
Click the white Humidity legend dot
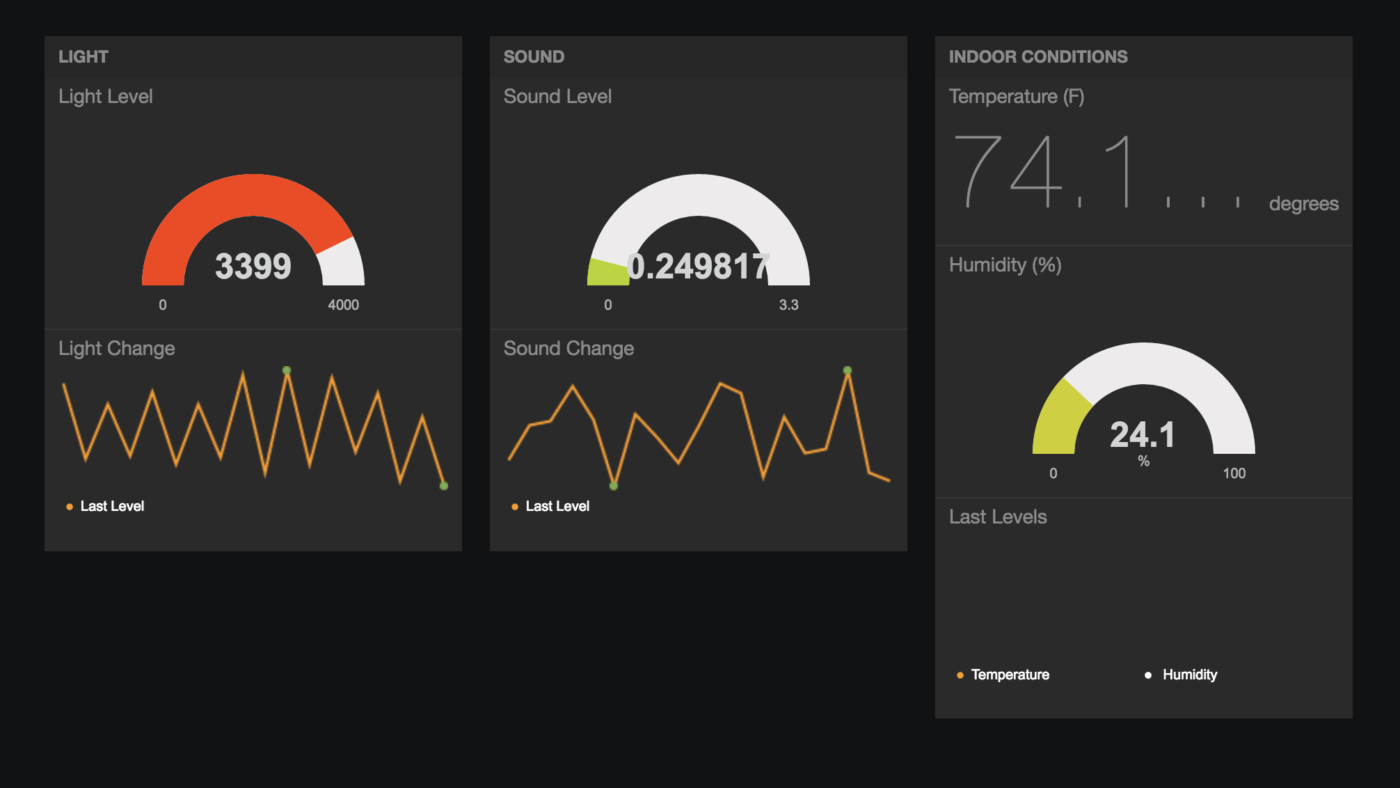click(x=1148, y=675)
